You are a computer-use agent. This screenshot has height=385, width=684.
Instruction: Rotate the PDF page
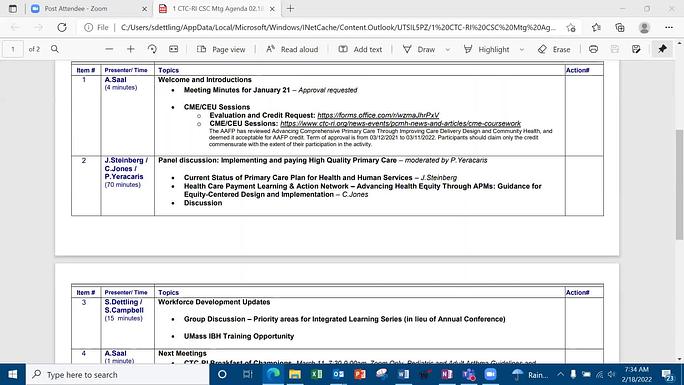coord(152,49)
